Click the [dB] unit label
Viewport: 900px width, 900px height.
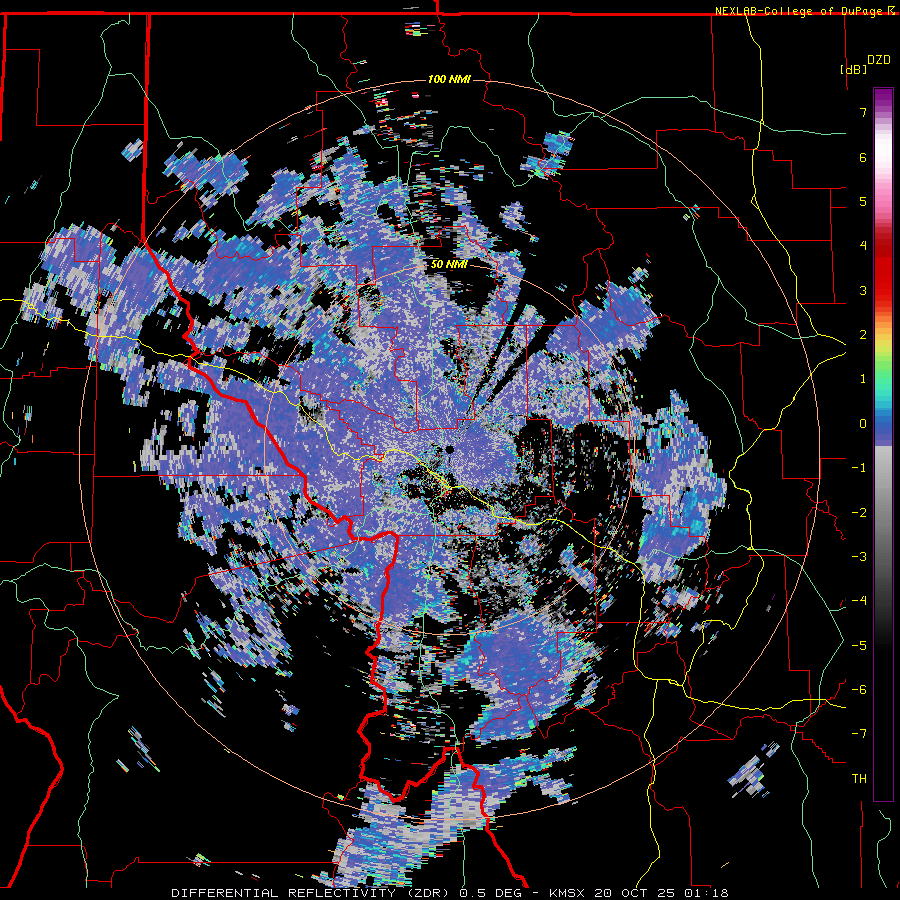point(854,69)
